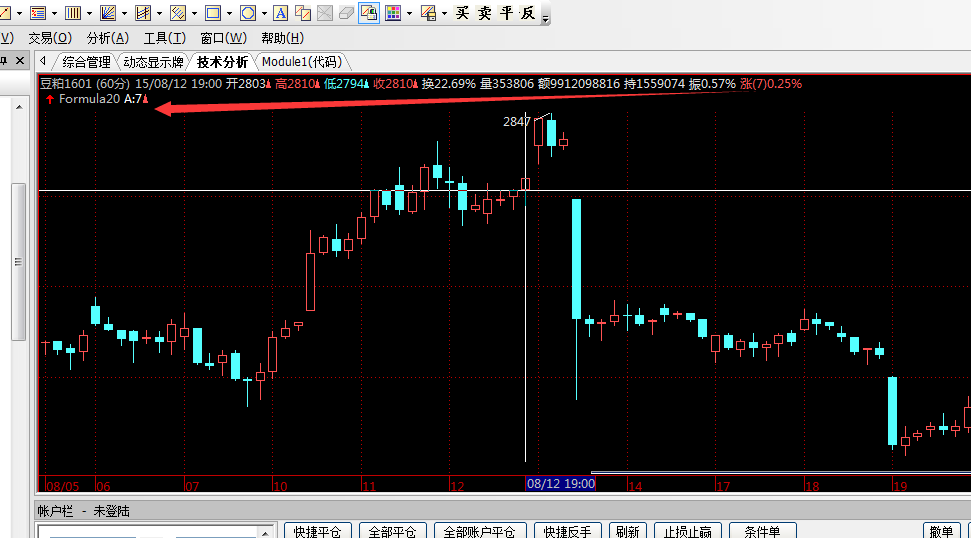Click the 快捷平仓 button
Image resolution: width=971 pixels, height=538 pixels.
tap(320, 531)
